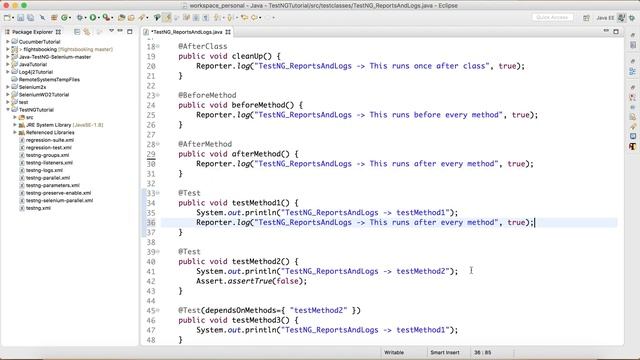Place cursor on the Assert.assertTrue(false) line
Viewport: 640px width, 360px height.
(x=251, y=281)
